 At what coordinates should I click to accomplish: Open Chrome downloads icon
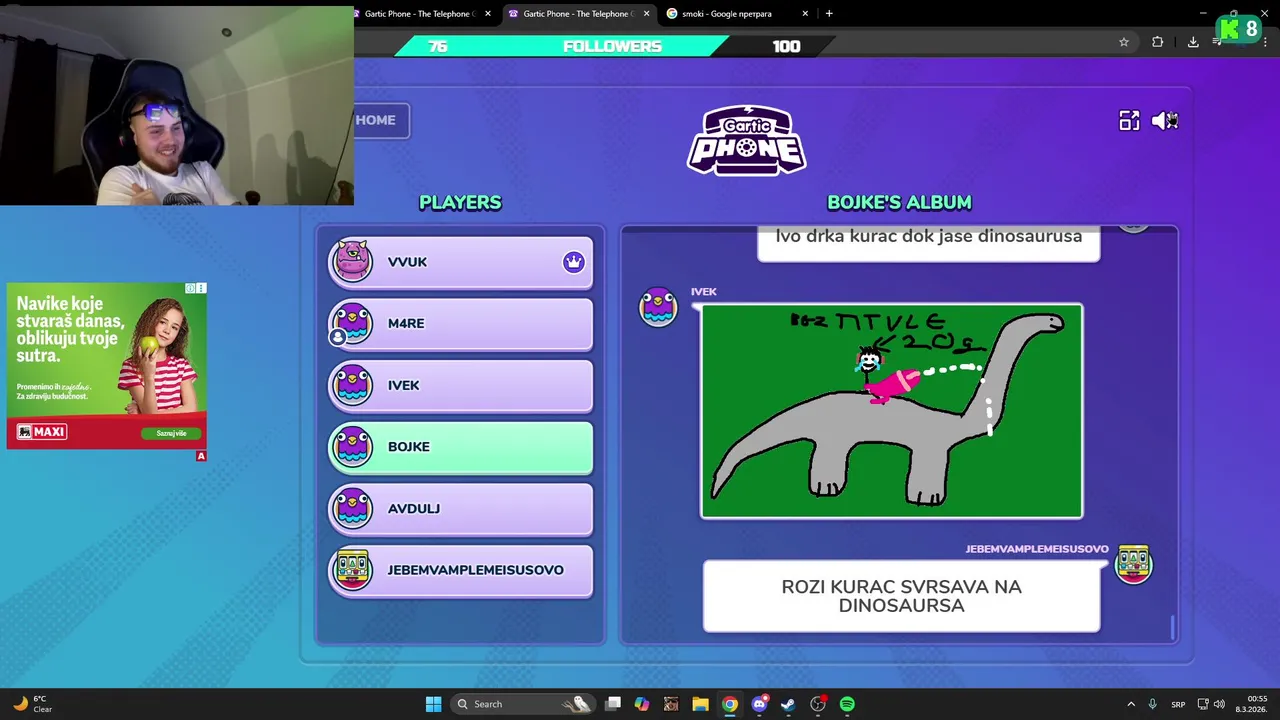pos(1193,42)
